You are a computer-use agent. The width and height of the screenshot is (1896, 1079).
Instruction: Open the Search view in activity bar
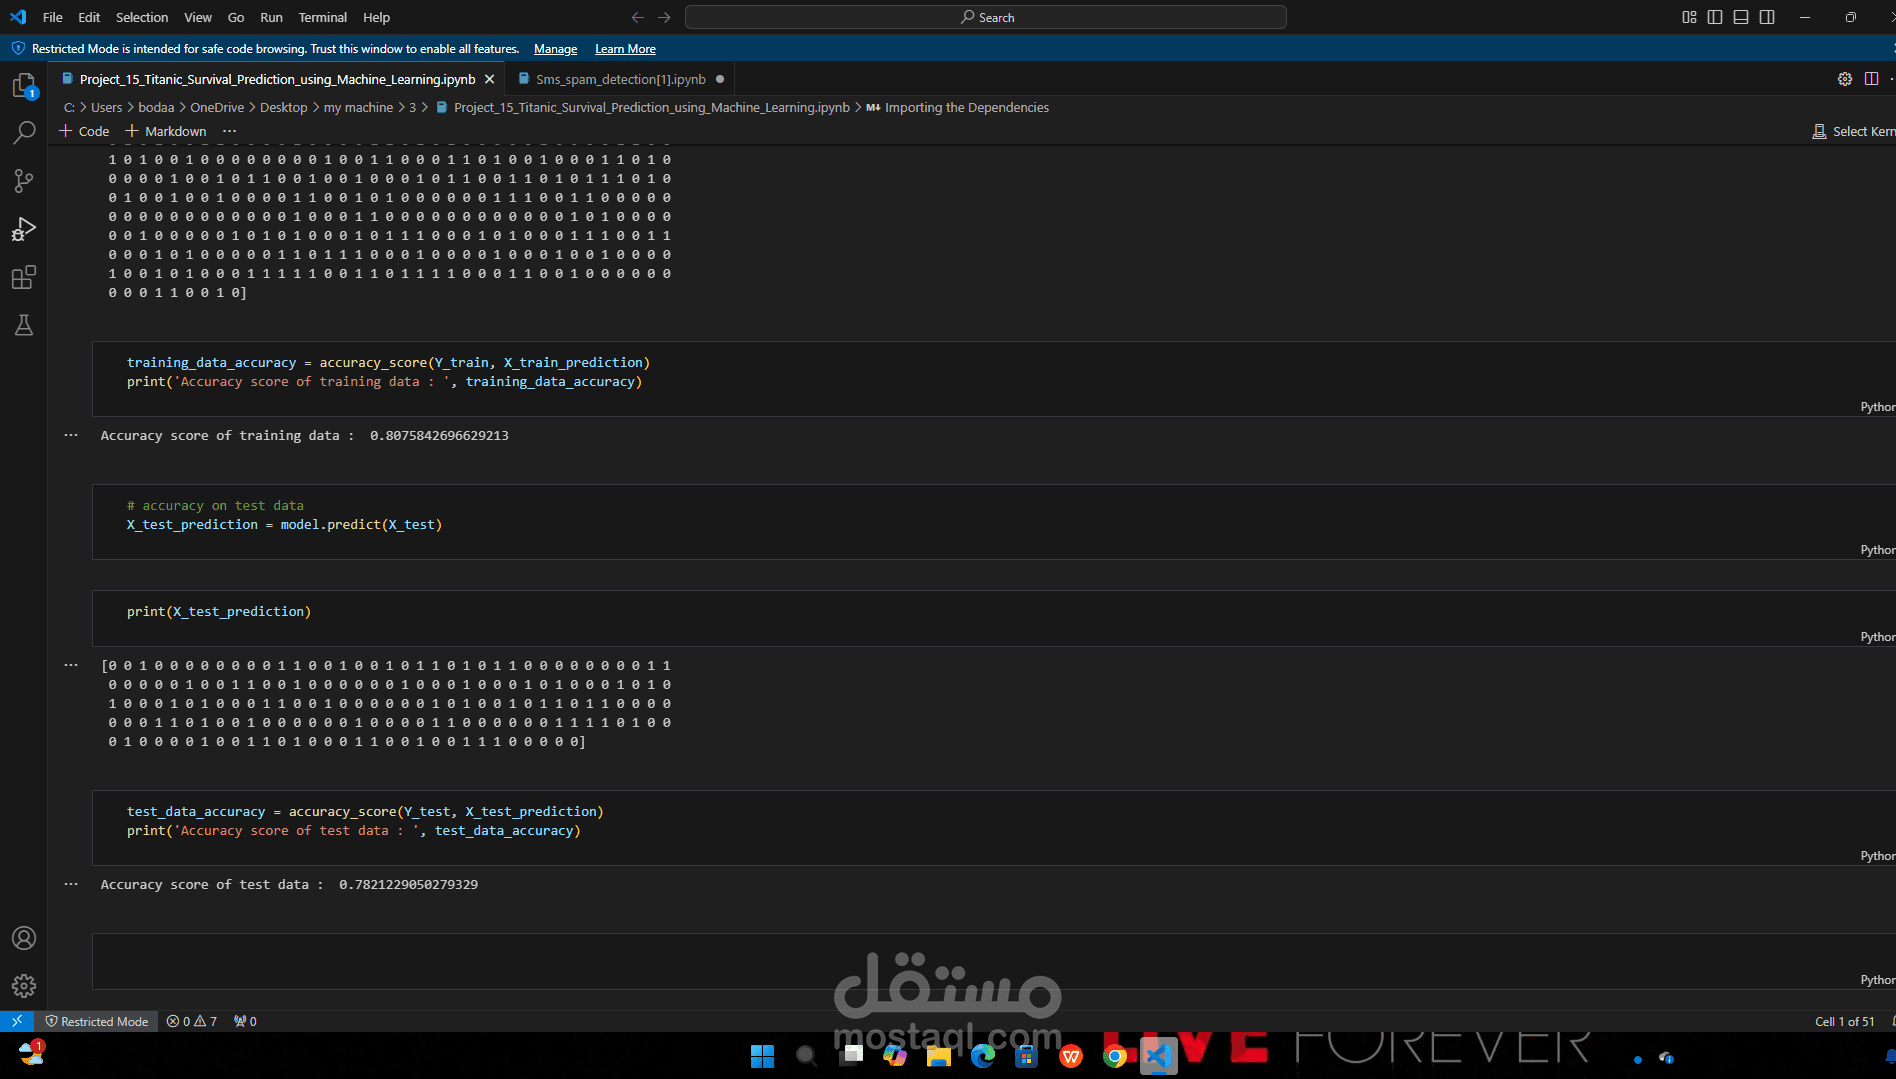[24, 132]
